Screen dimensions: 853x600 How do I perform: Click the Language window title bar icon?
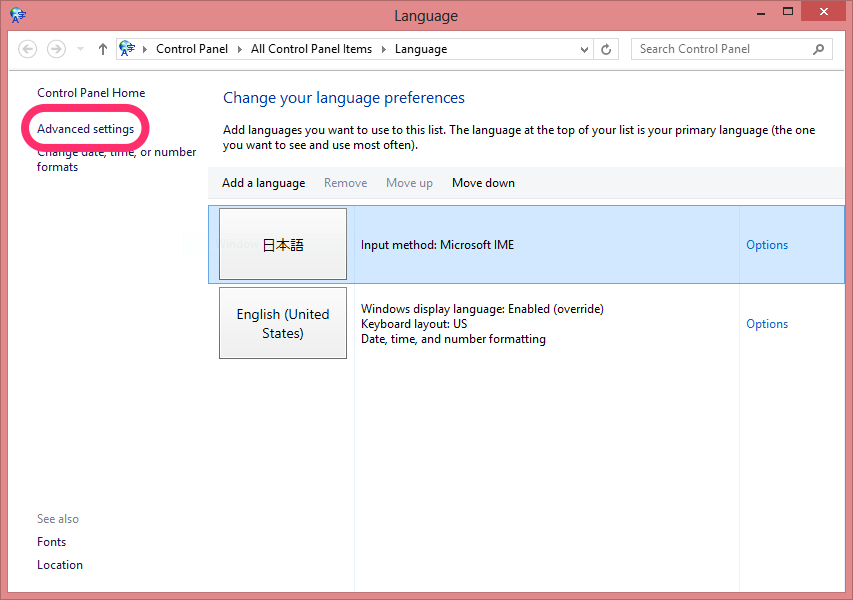pos(17,15)
